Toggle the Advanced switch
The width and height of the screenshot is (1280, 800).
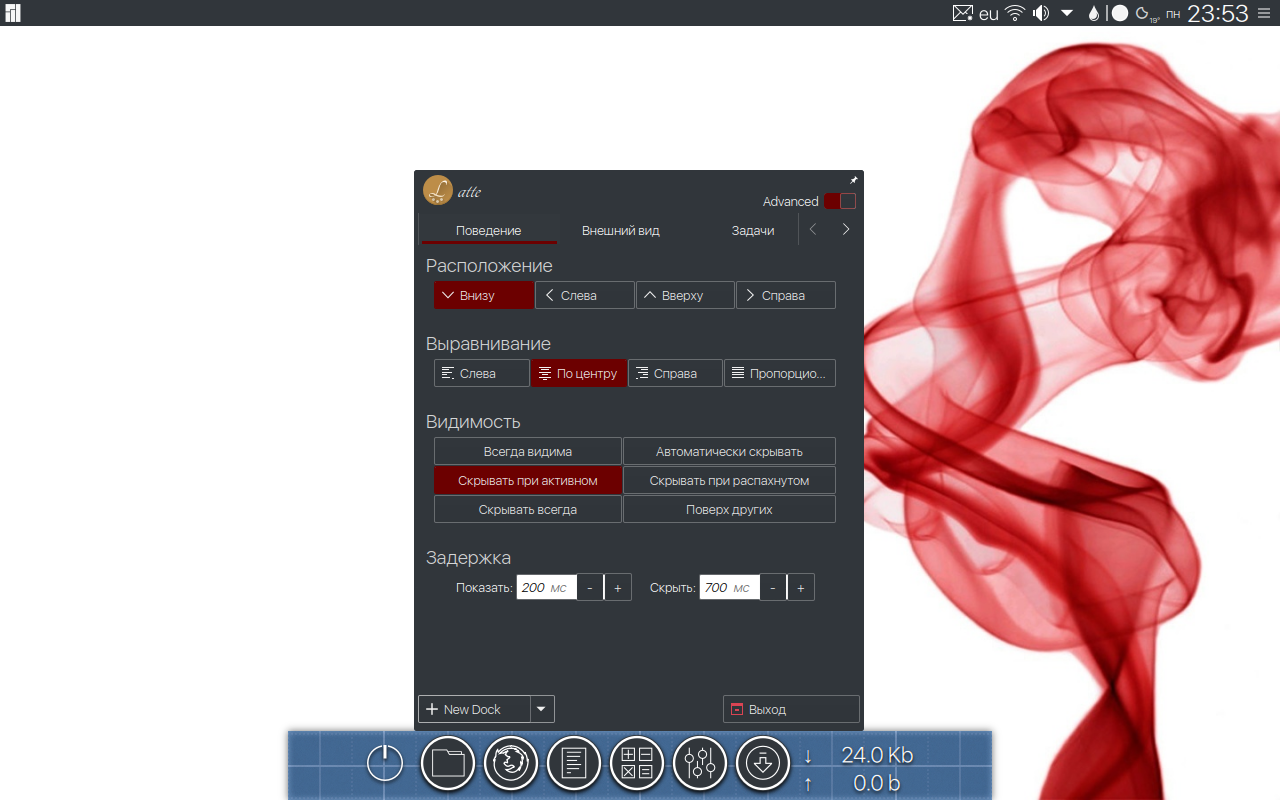tap(839, 201)
